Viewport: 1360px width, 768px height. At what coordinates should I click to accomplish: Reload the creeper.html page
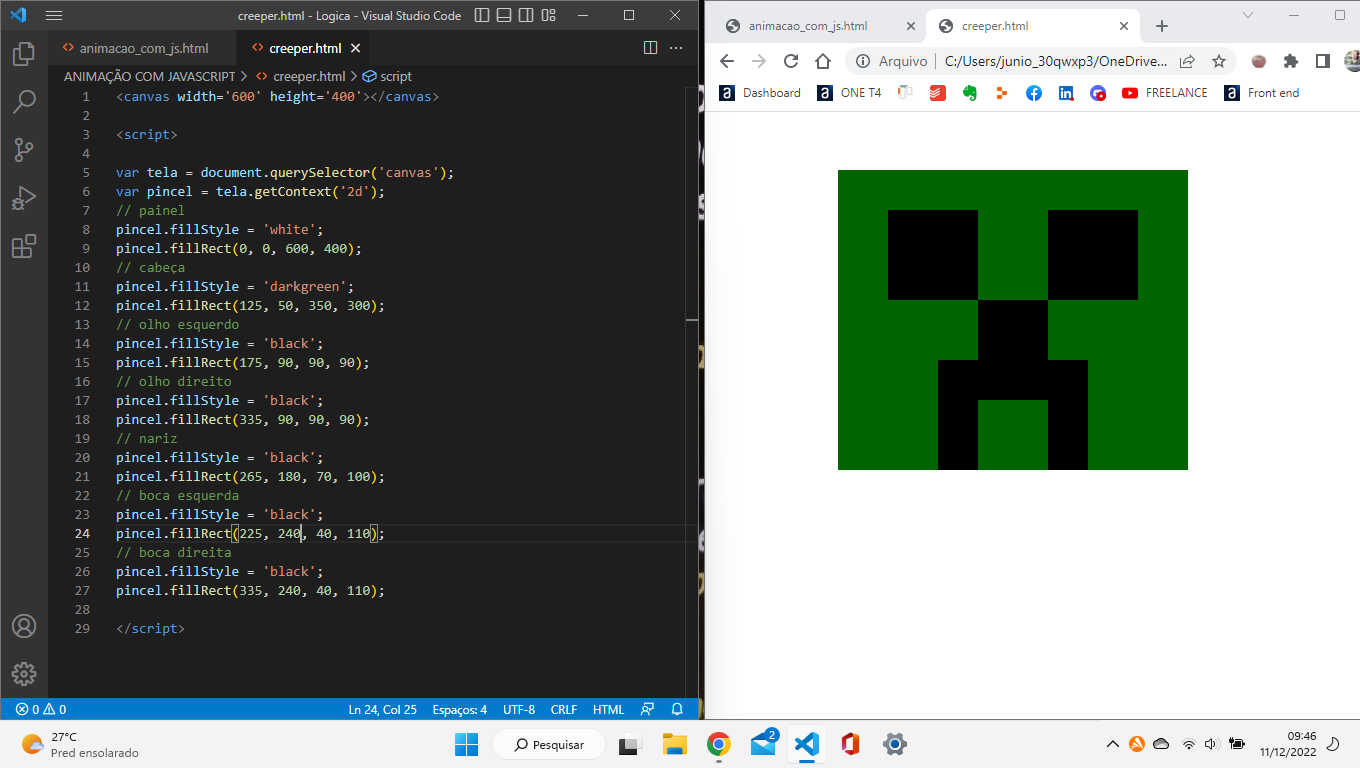[791, 61]
